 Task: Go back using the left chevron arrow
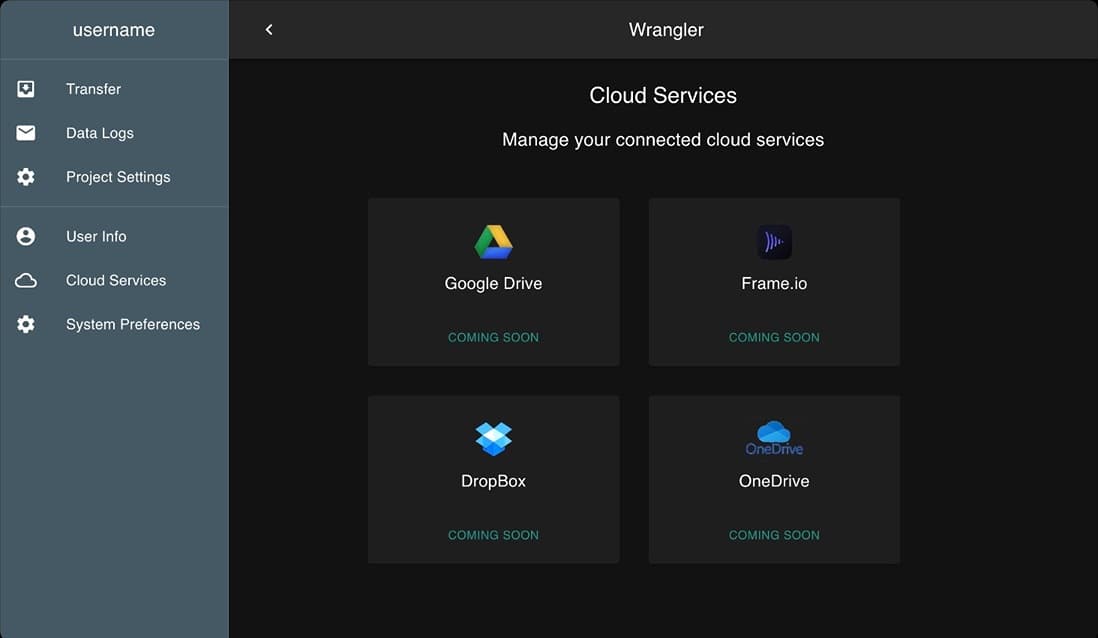[x=269, y=30]
